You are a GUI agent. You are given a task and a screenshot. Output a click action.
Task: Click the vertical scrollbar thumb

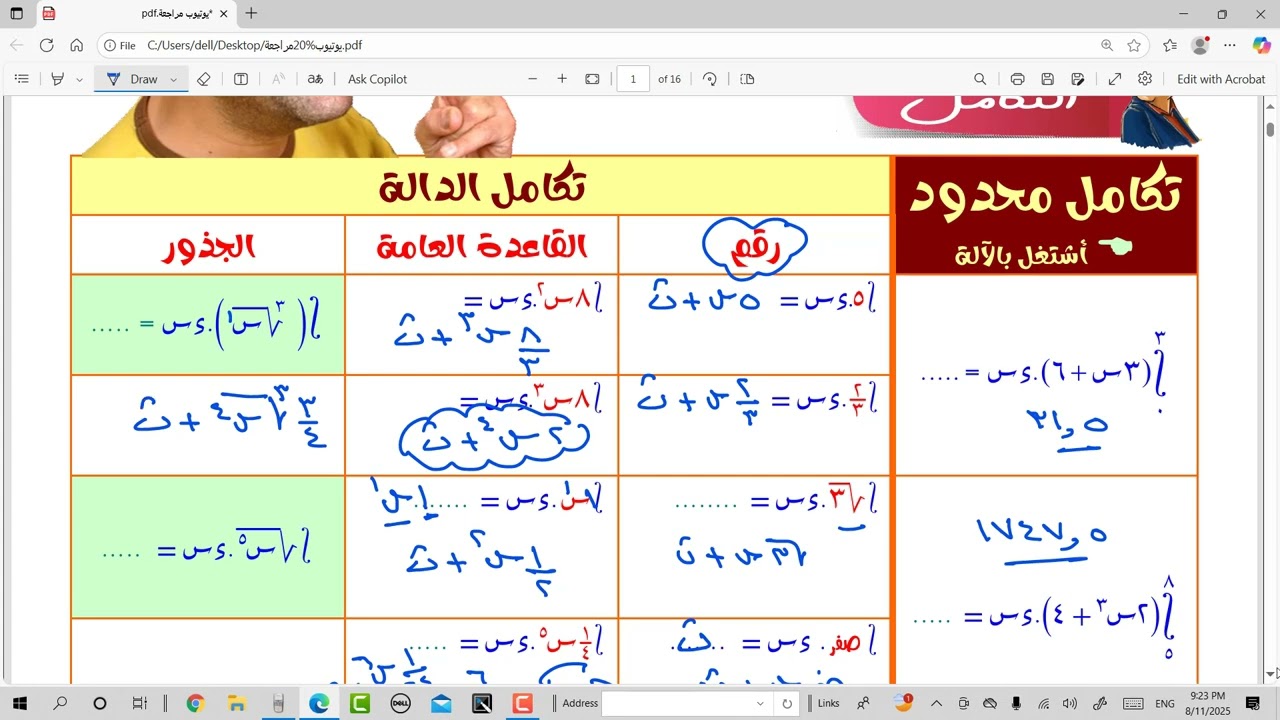click(1271, 129)
